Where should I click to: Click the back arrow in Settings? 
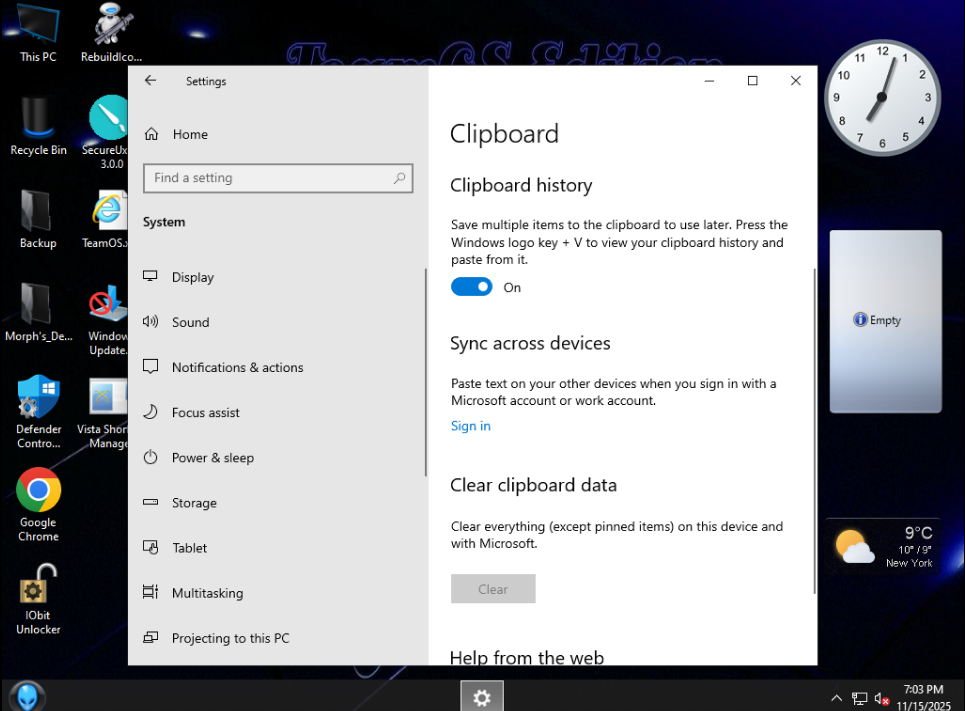click(150, 81)
